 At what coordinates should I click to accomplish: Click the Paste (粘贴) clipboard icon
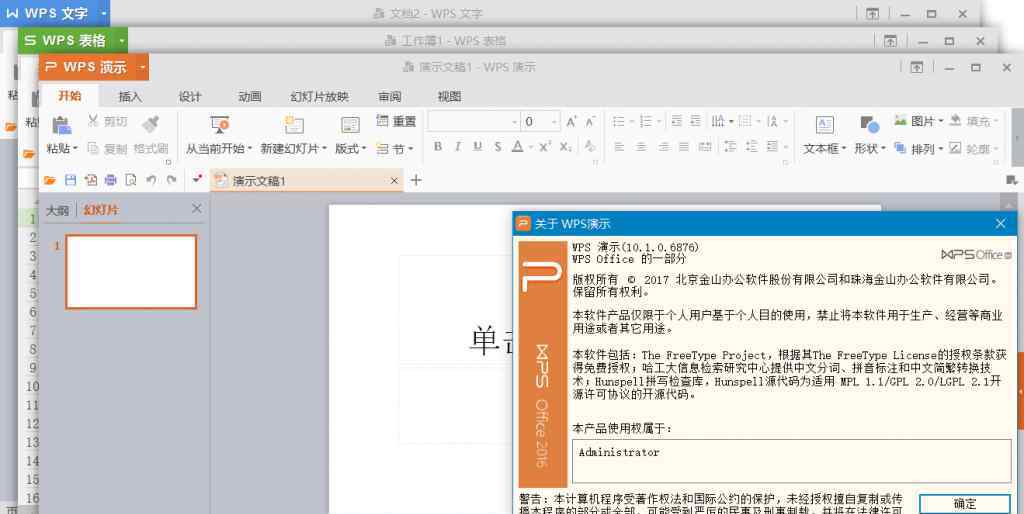click(x=61, y=124)
